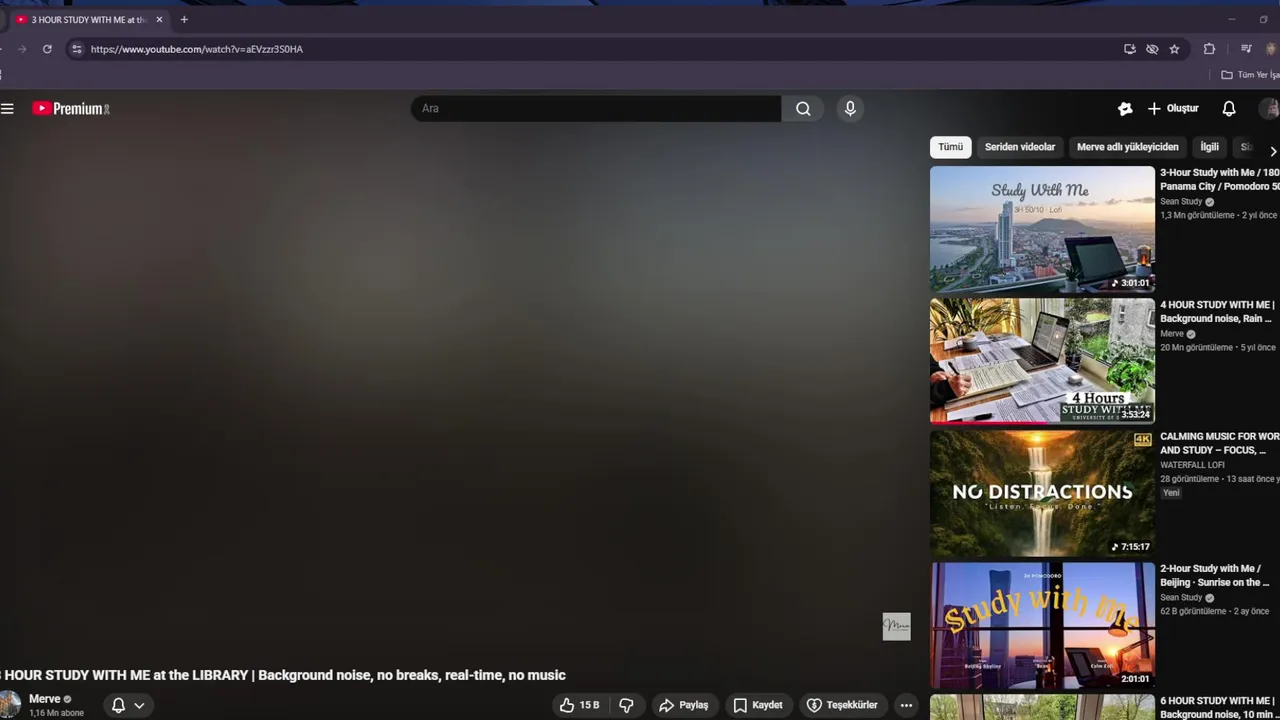Select the Seriden videolar chip

(1019, 147)
